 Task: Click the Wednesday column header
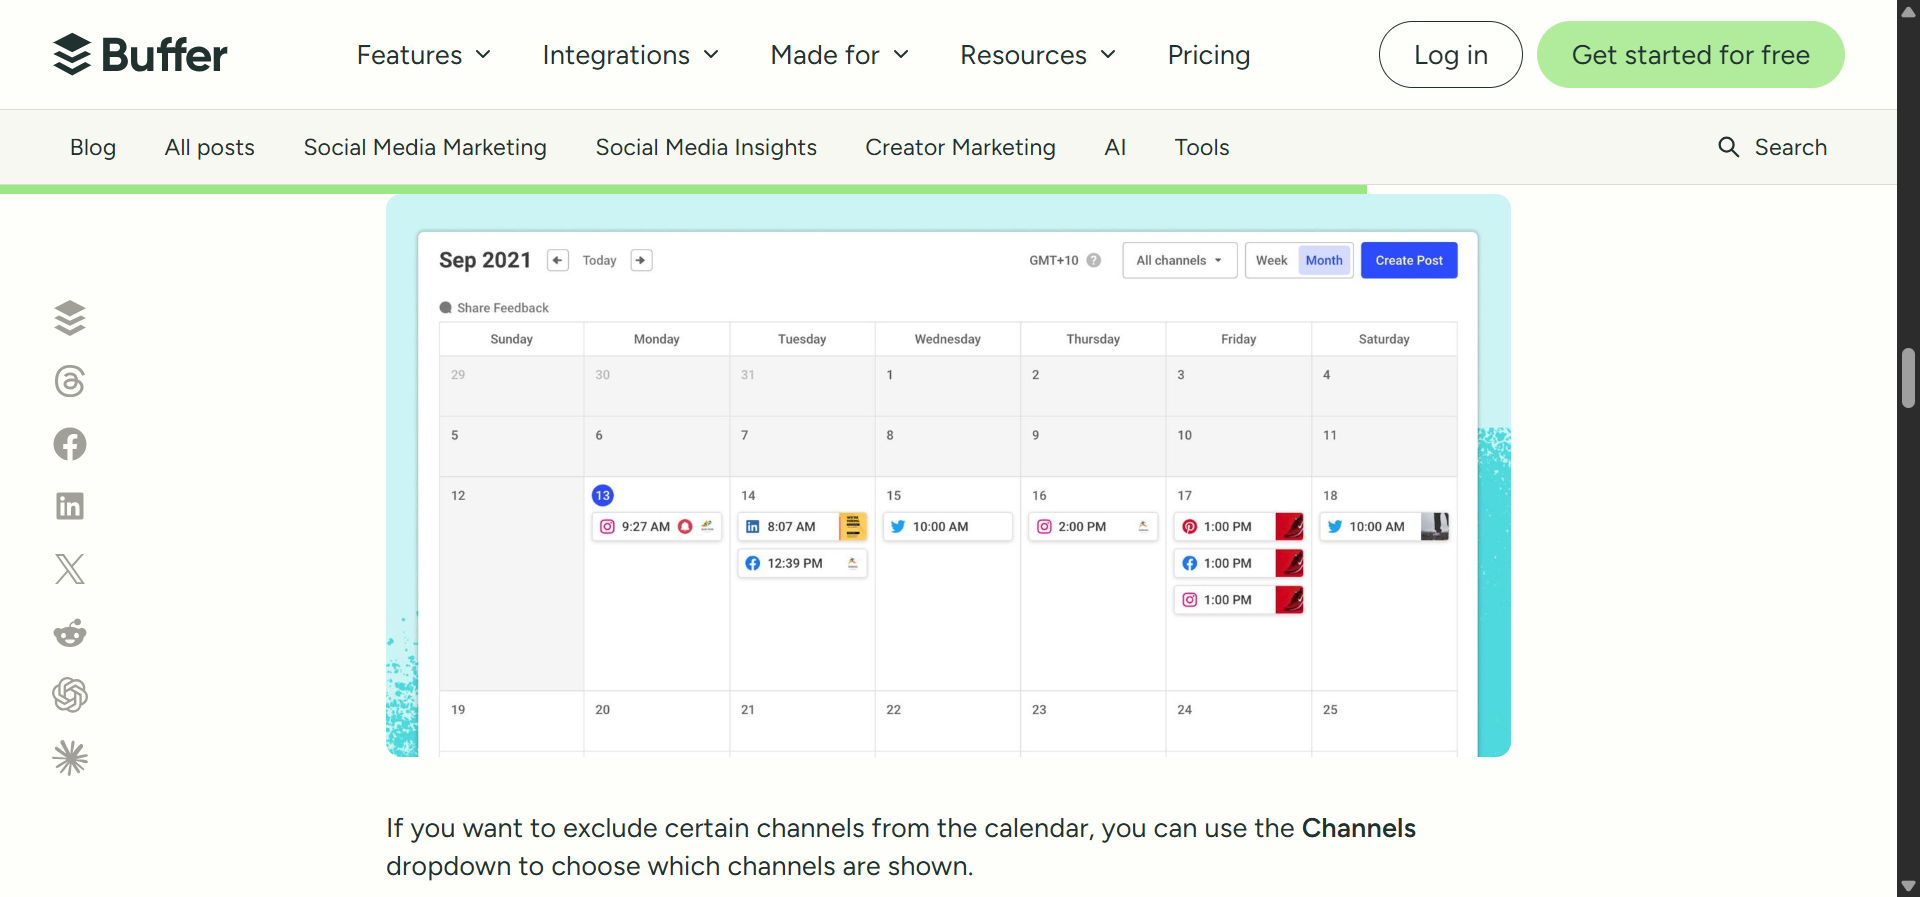coord(948,339)
